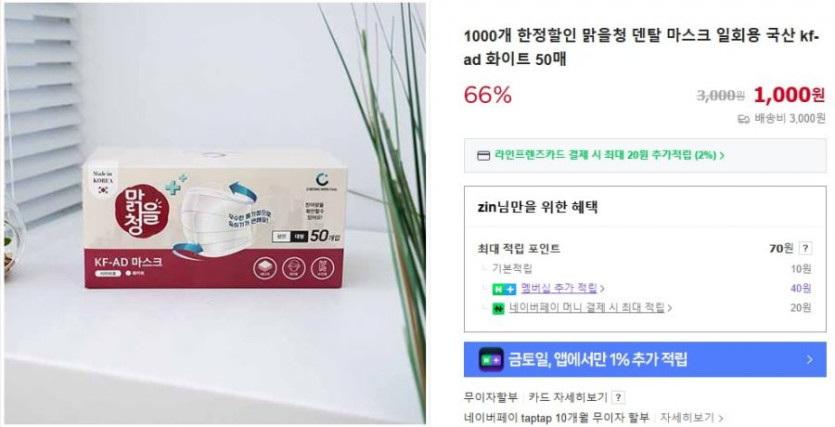Click the N+ membership badge icon

[x=504, y=289]
